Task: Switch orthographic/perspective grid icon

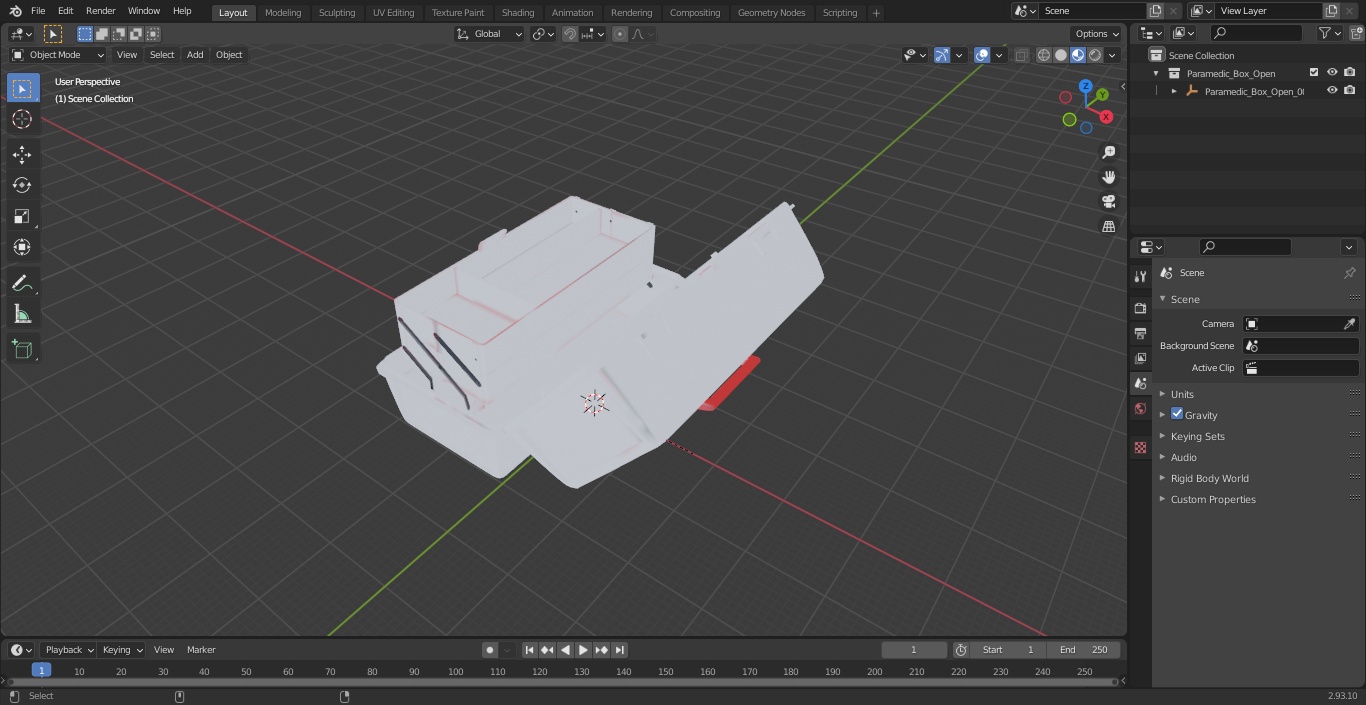Action: tap(1108, 226)
